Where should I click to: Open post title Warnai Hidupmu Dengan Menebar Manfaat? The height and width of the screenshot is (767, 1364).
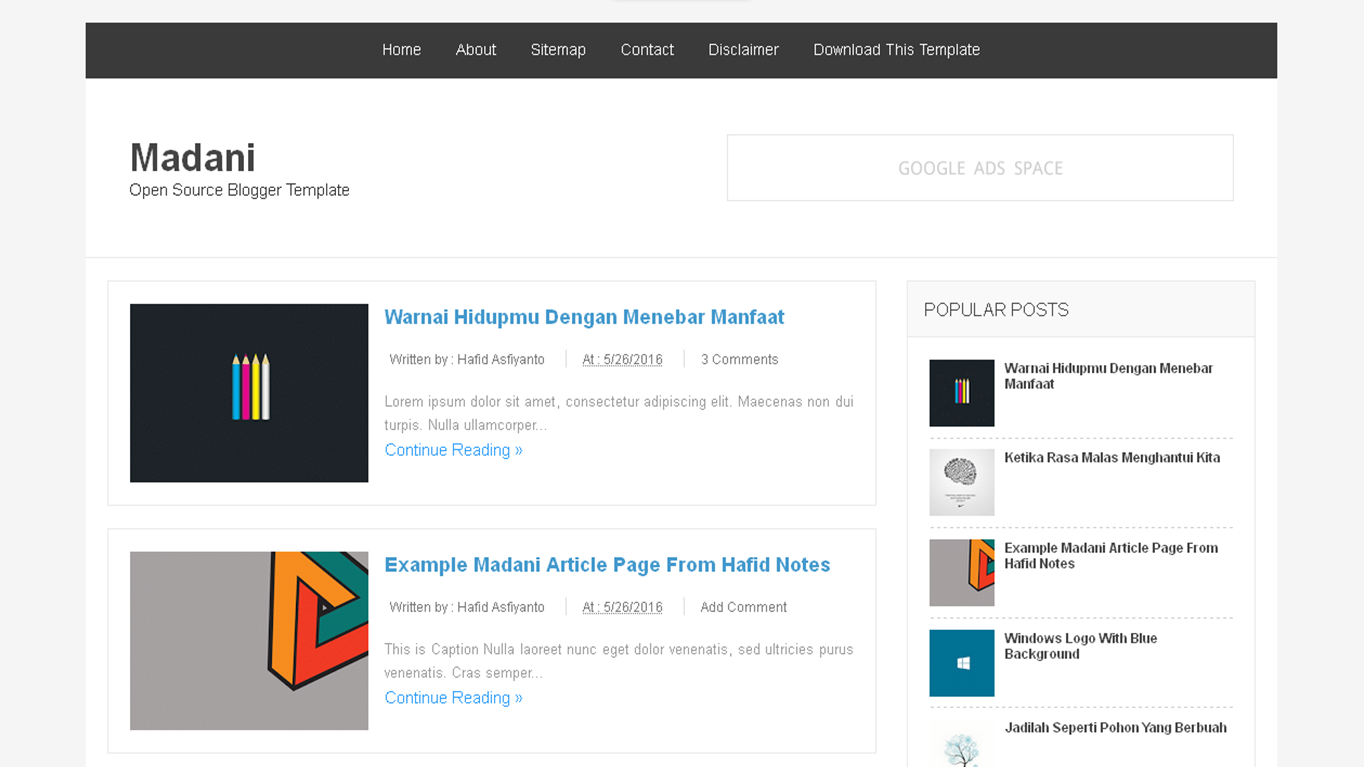[584, 317]
